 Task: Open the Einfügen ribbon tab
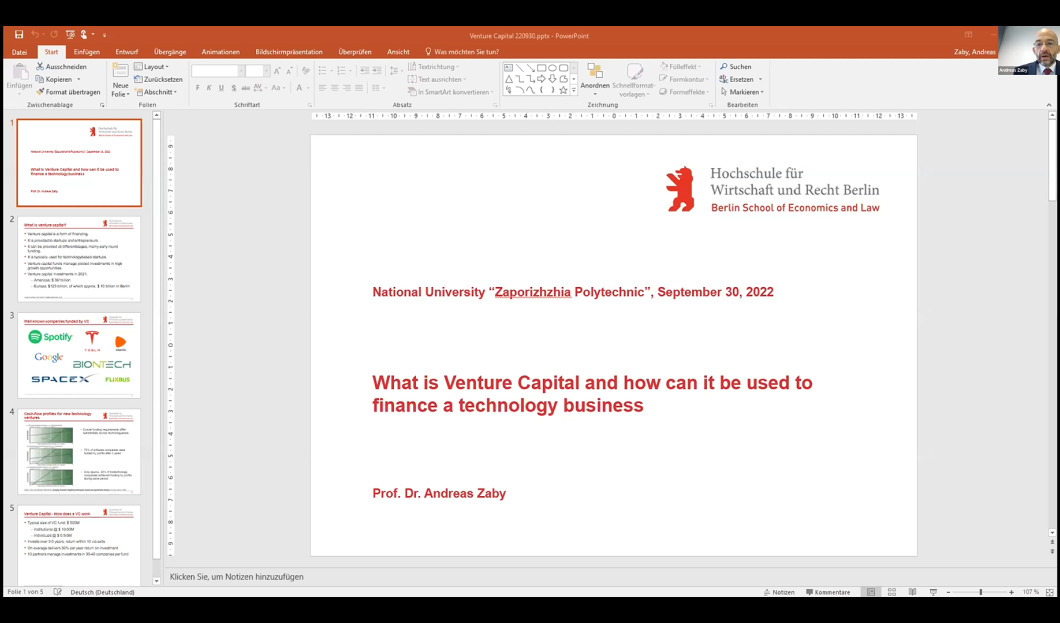[x=87, y=52]
